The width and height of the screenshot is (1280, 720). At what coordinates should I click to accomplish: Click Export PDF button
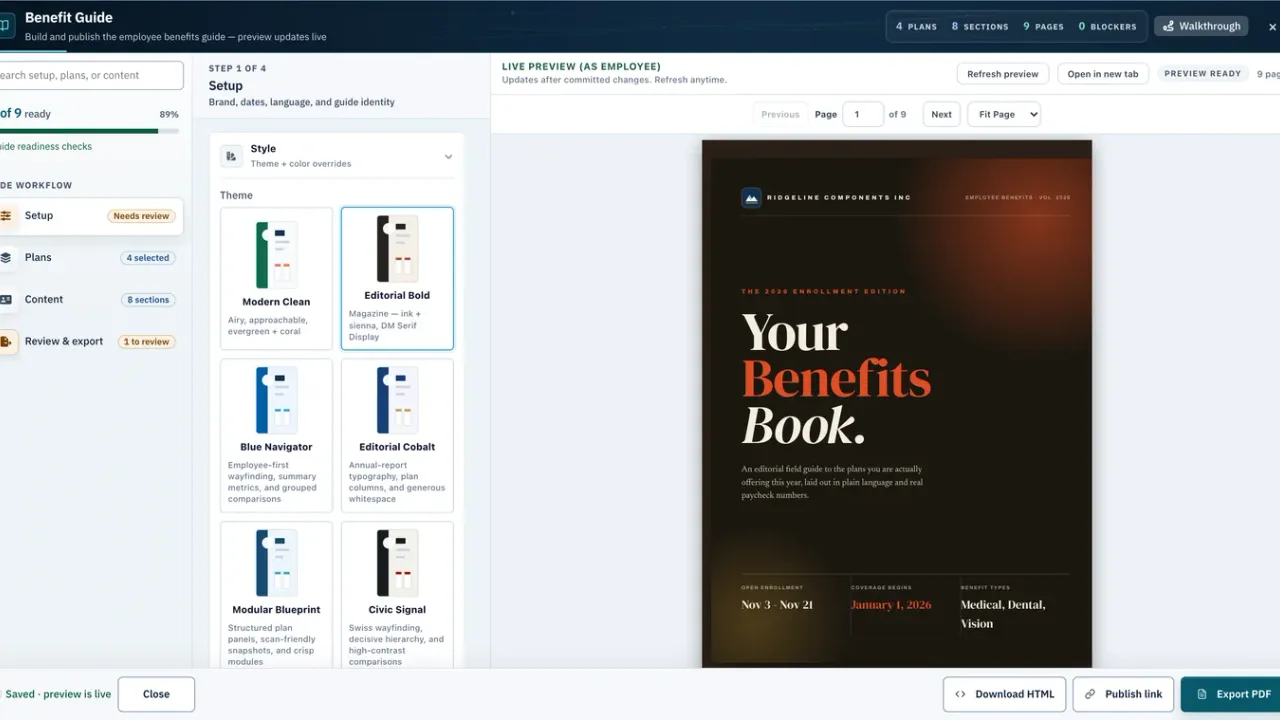pyautogui.click(x=1230, y=694)
